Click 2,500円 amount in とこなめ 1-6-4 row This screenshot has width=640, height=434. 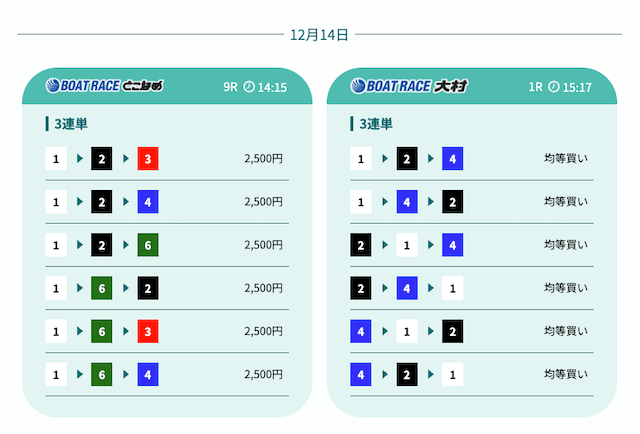(x=264, y=374)
